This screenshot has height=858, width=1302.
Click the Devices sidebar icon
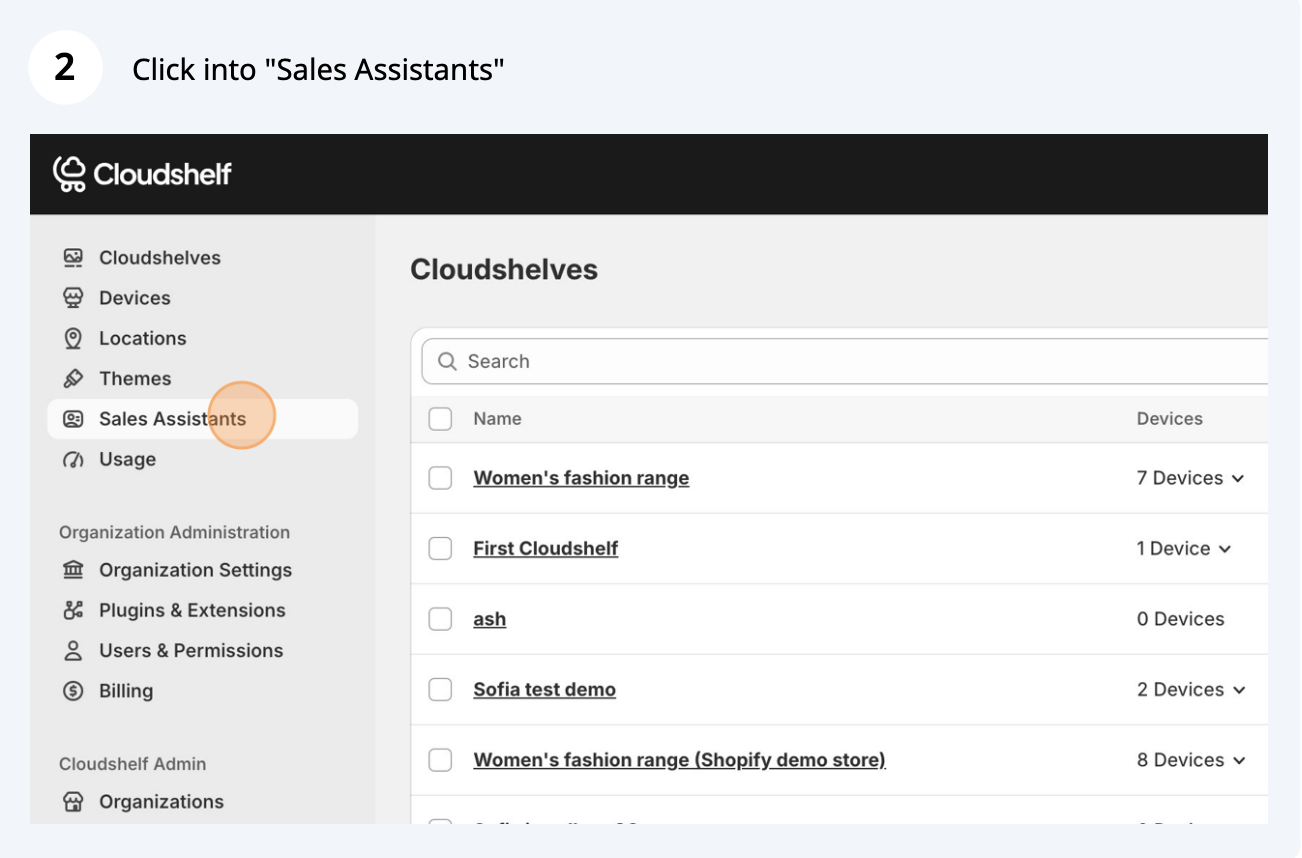coord(73,298)
